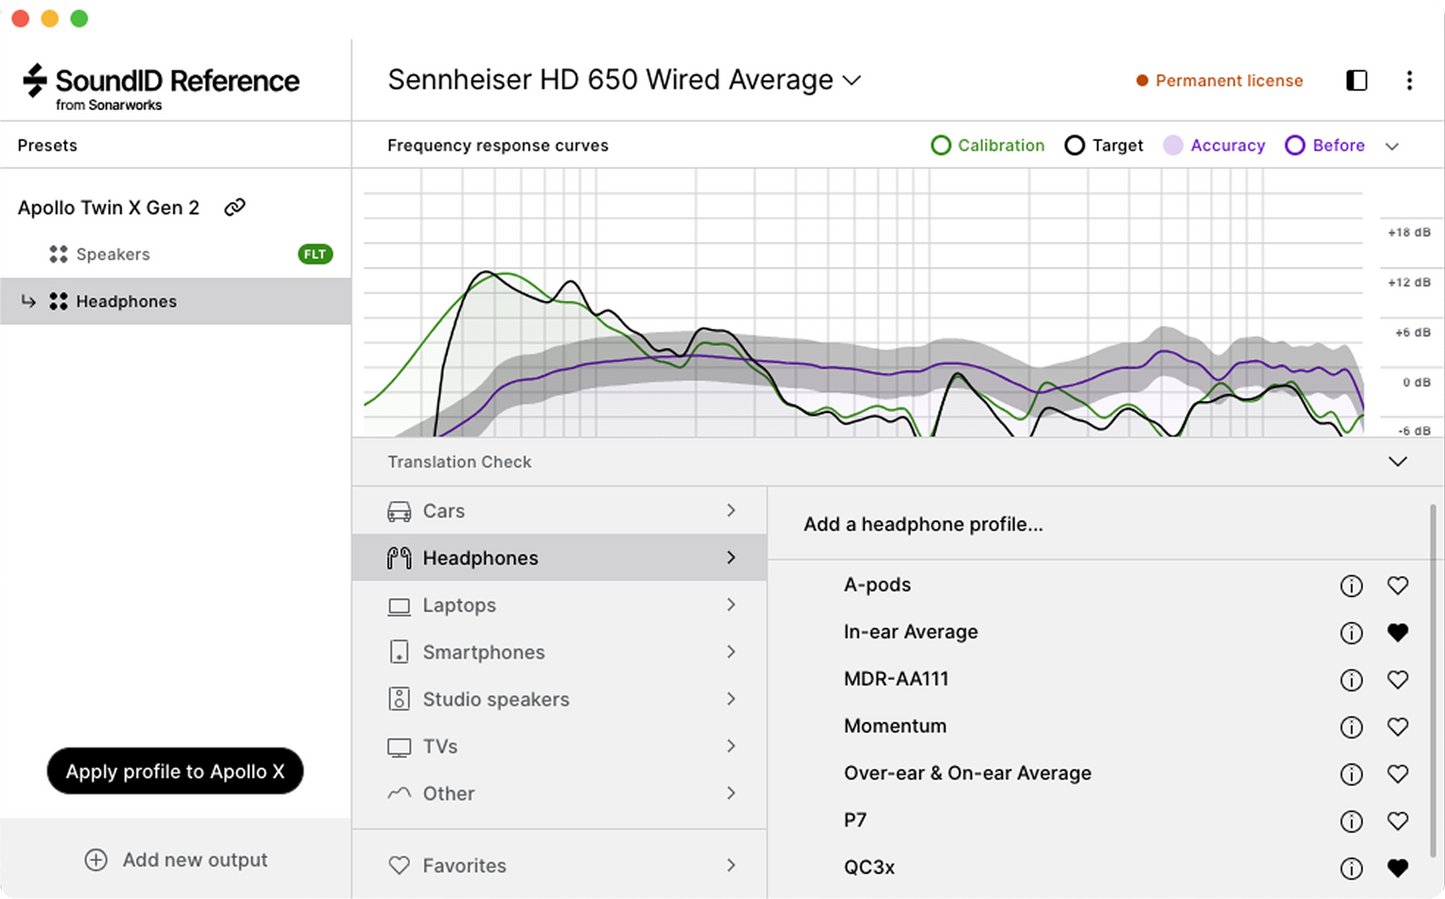Click the TVs category icon

tap(399, 746)
